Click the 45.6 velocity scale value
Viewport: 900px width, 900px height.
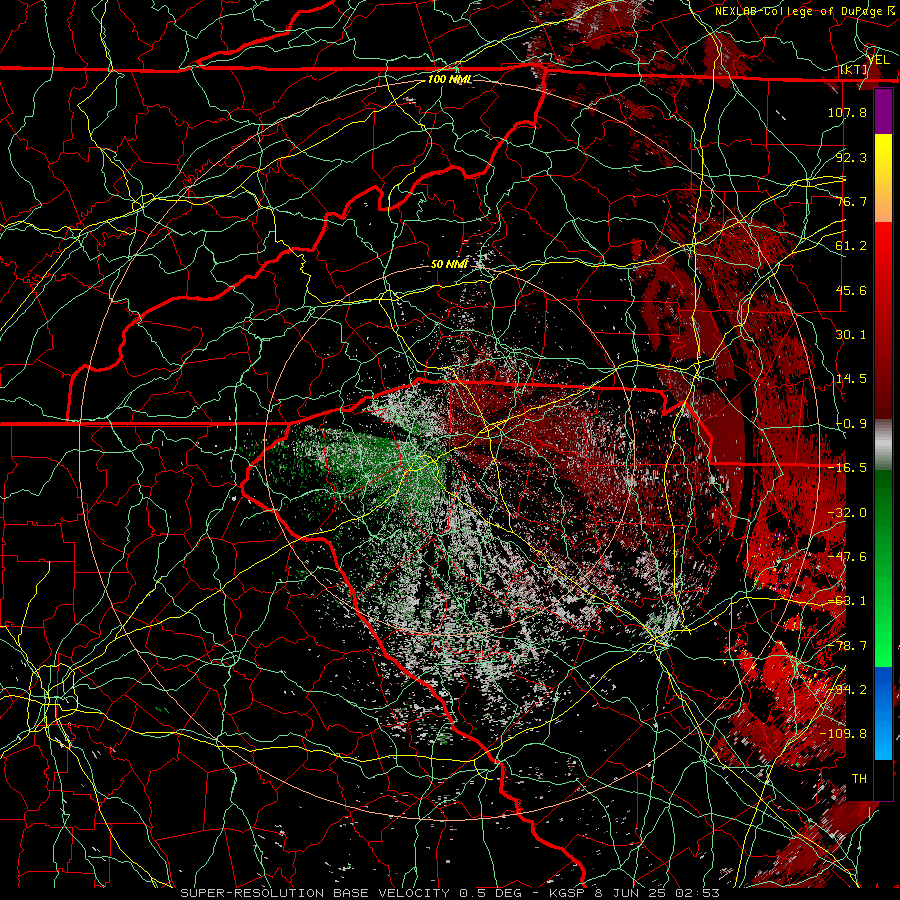(x=851, y=290)
